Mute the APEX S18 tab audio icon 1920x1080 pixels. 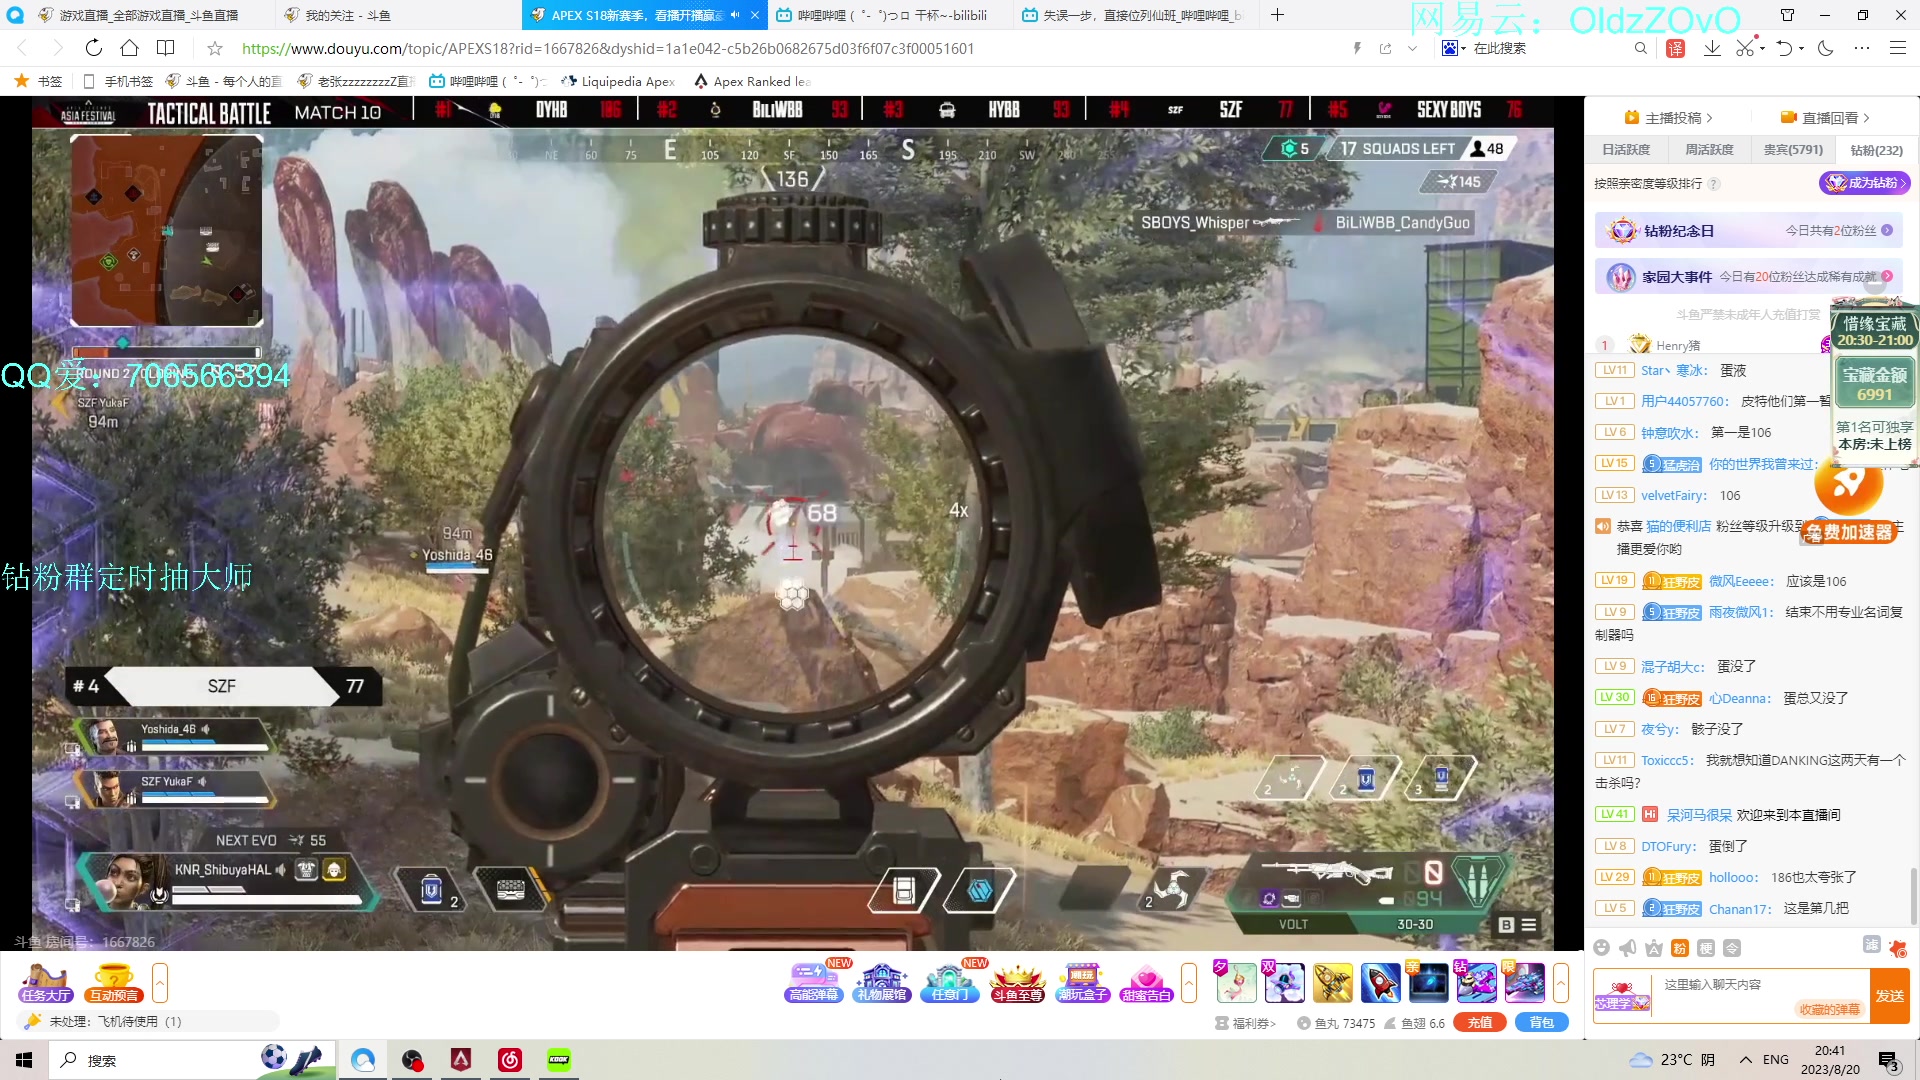[x=735, y=15]
